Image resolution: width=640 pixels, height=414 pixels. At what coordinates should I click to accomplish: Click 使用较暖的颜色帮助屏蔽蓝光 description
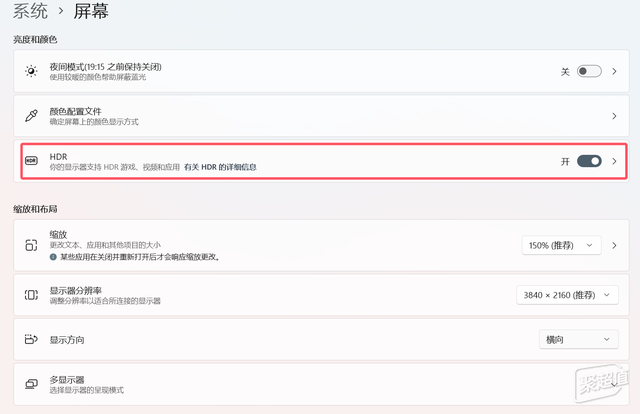coord(98,77)
